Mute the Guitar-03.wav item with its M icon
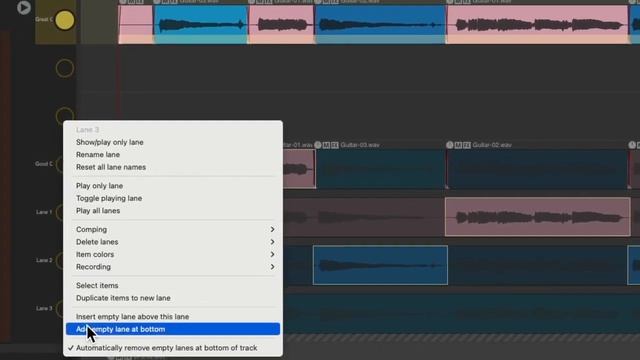 pyautogui.click(x=326, y=145)
